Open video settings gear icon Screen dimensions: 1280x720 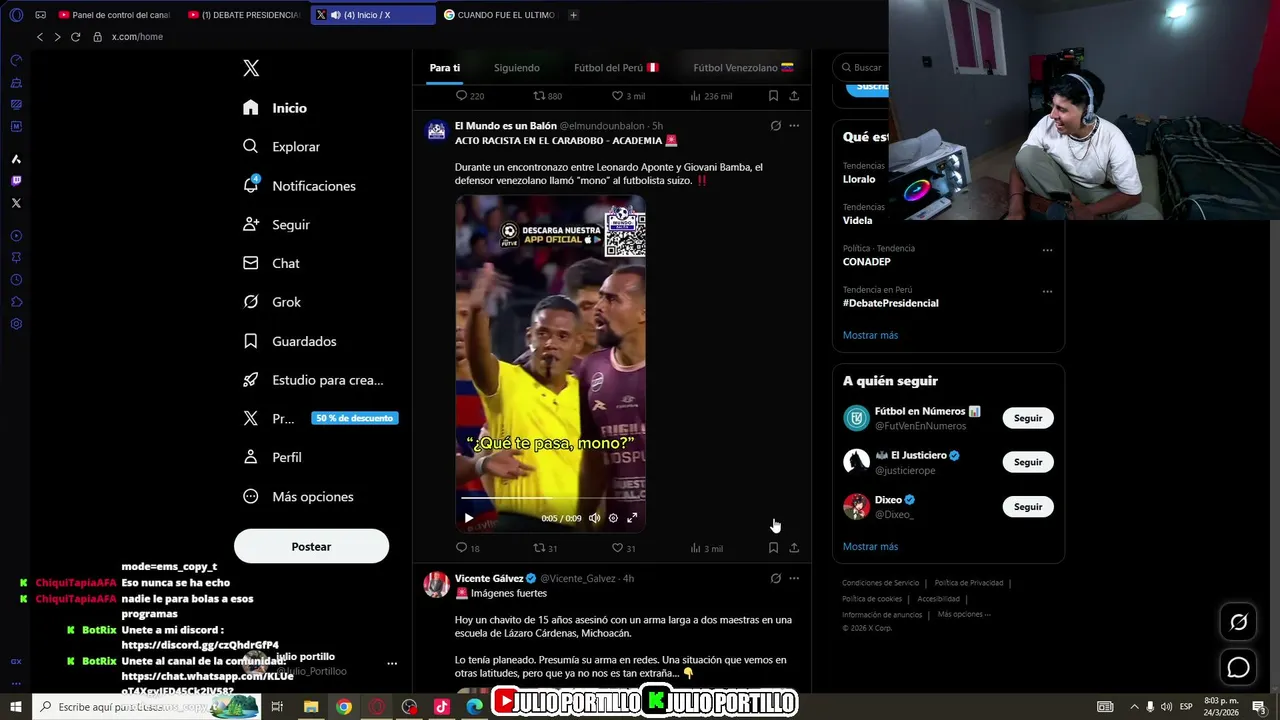click(613, 518)
